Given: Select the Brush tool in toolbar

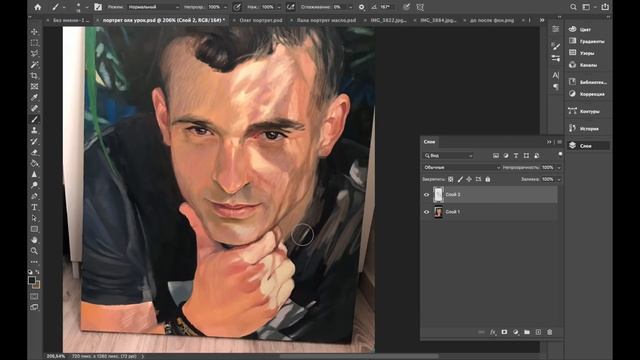Looking at the screenshot, I should pos(34,119).
